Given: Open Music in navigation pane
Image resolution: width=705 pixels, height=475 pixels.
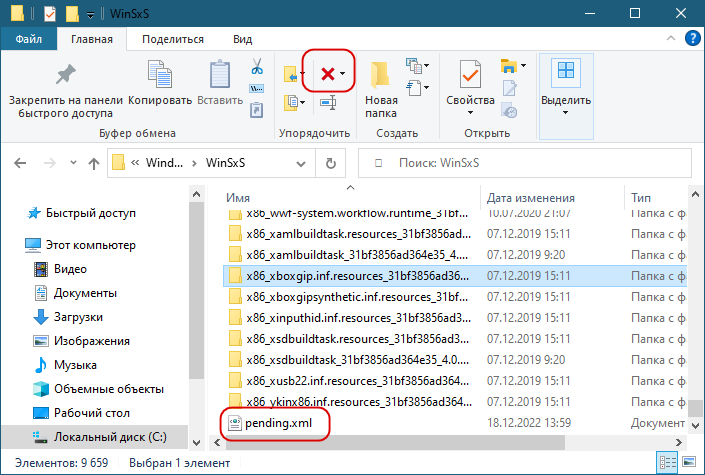Looking at the screenshot, I should tap(75, 365).
